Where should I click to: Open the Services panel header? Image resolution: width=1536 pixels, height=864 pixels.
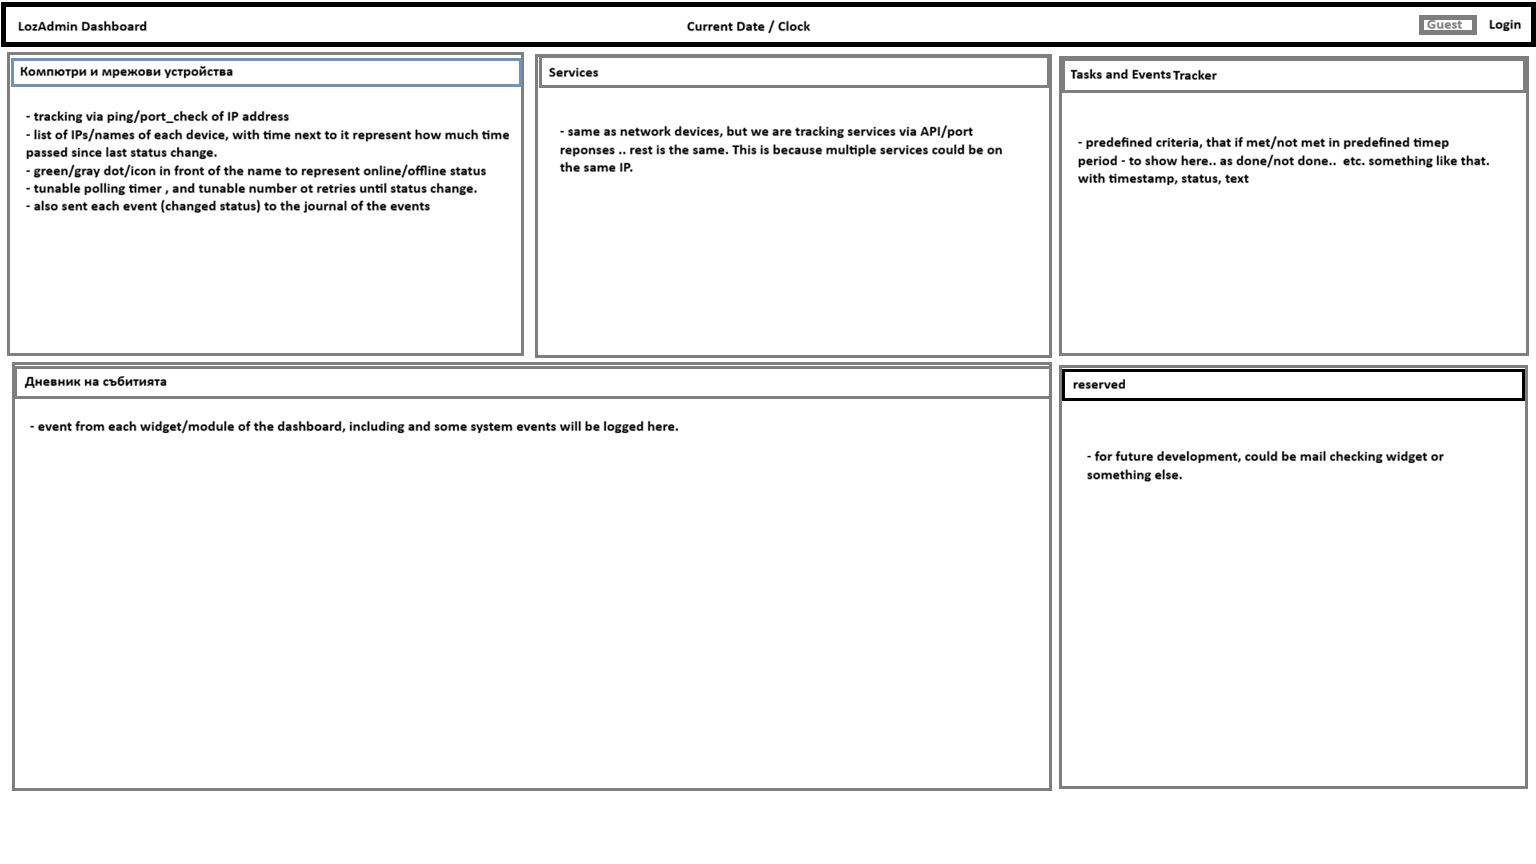793,72
